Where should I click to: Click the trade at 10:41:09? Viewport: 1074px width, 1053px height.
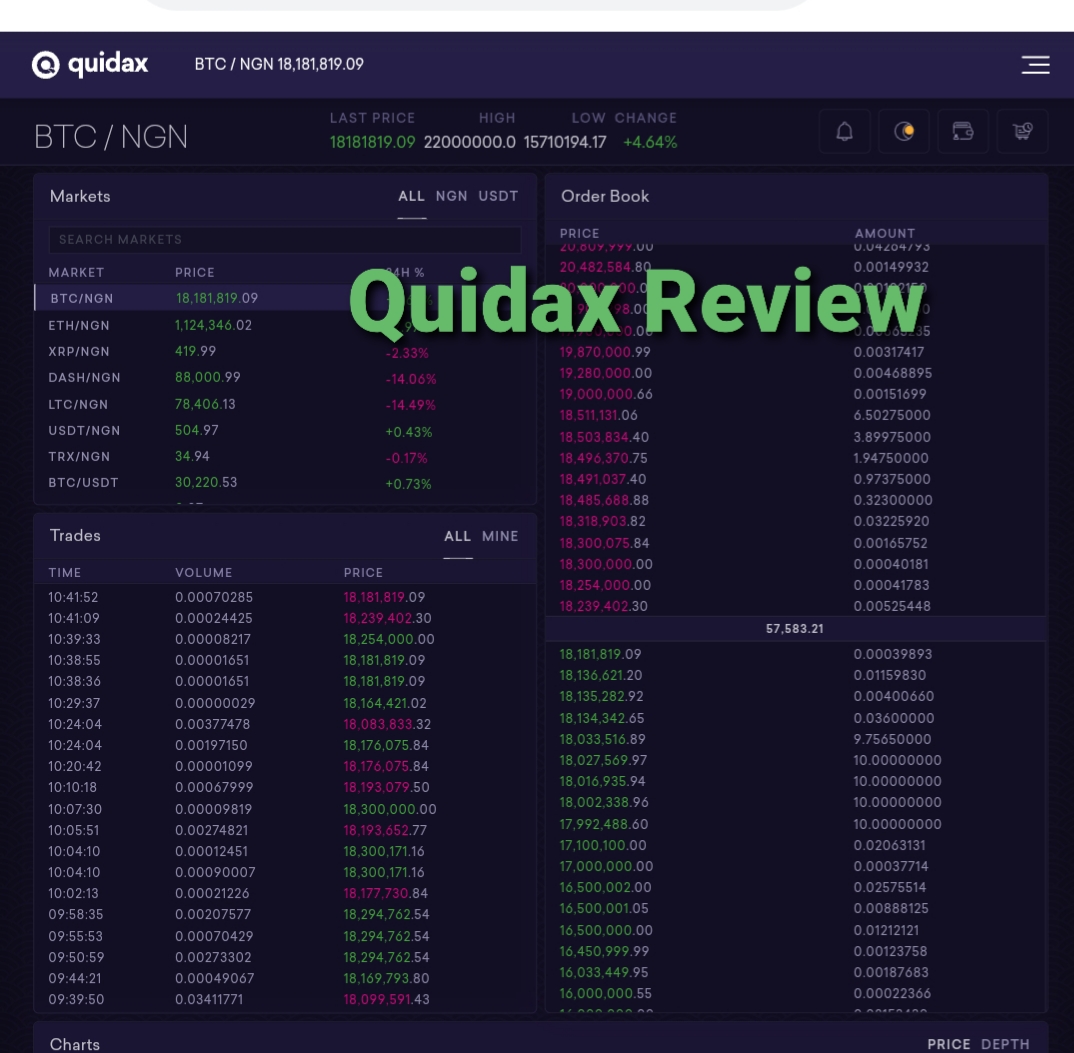(x=285, y=619)
